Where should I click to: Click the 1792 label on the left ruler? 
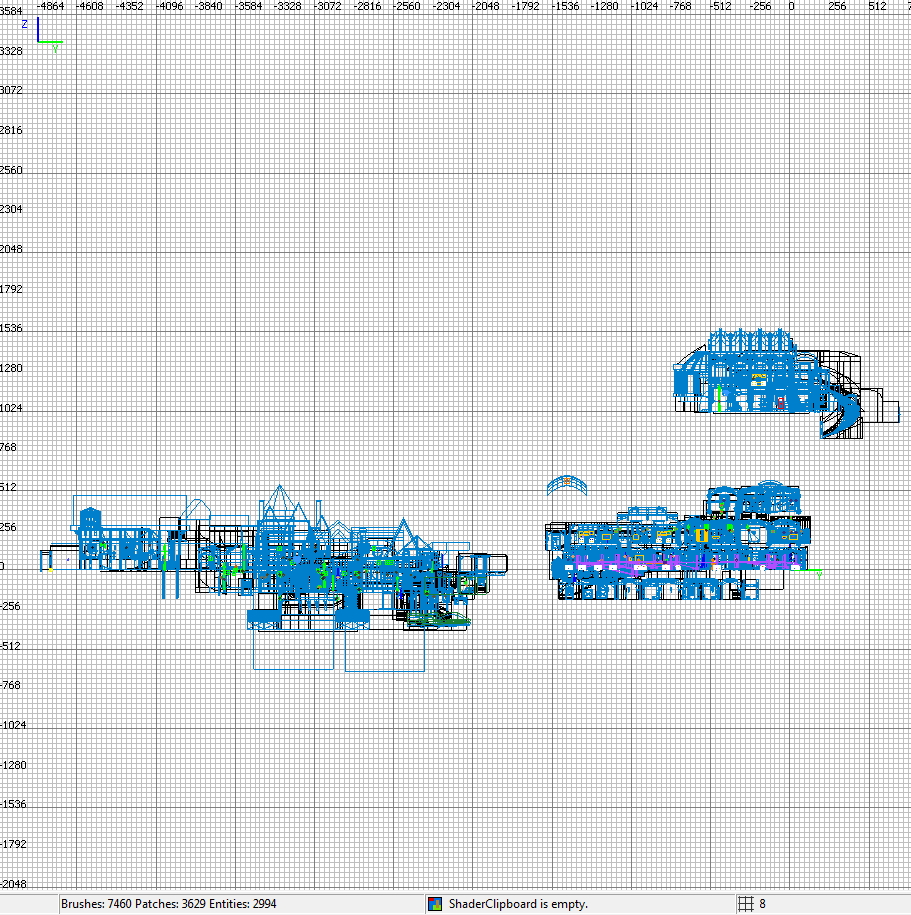[11, 289]
